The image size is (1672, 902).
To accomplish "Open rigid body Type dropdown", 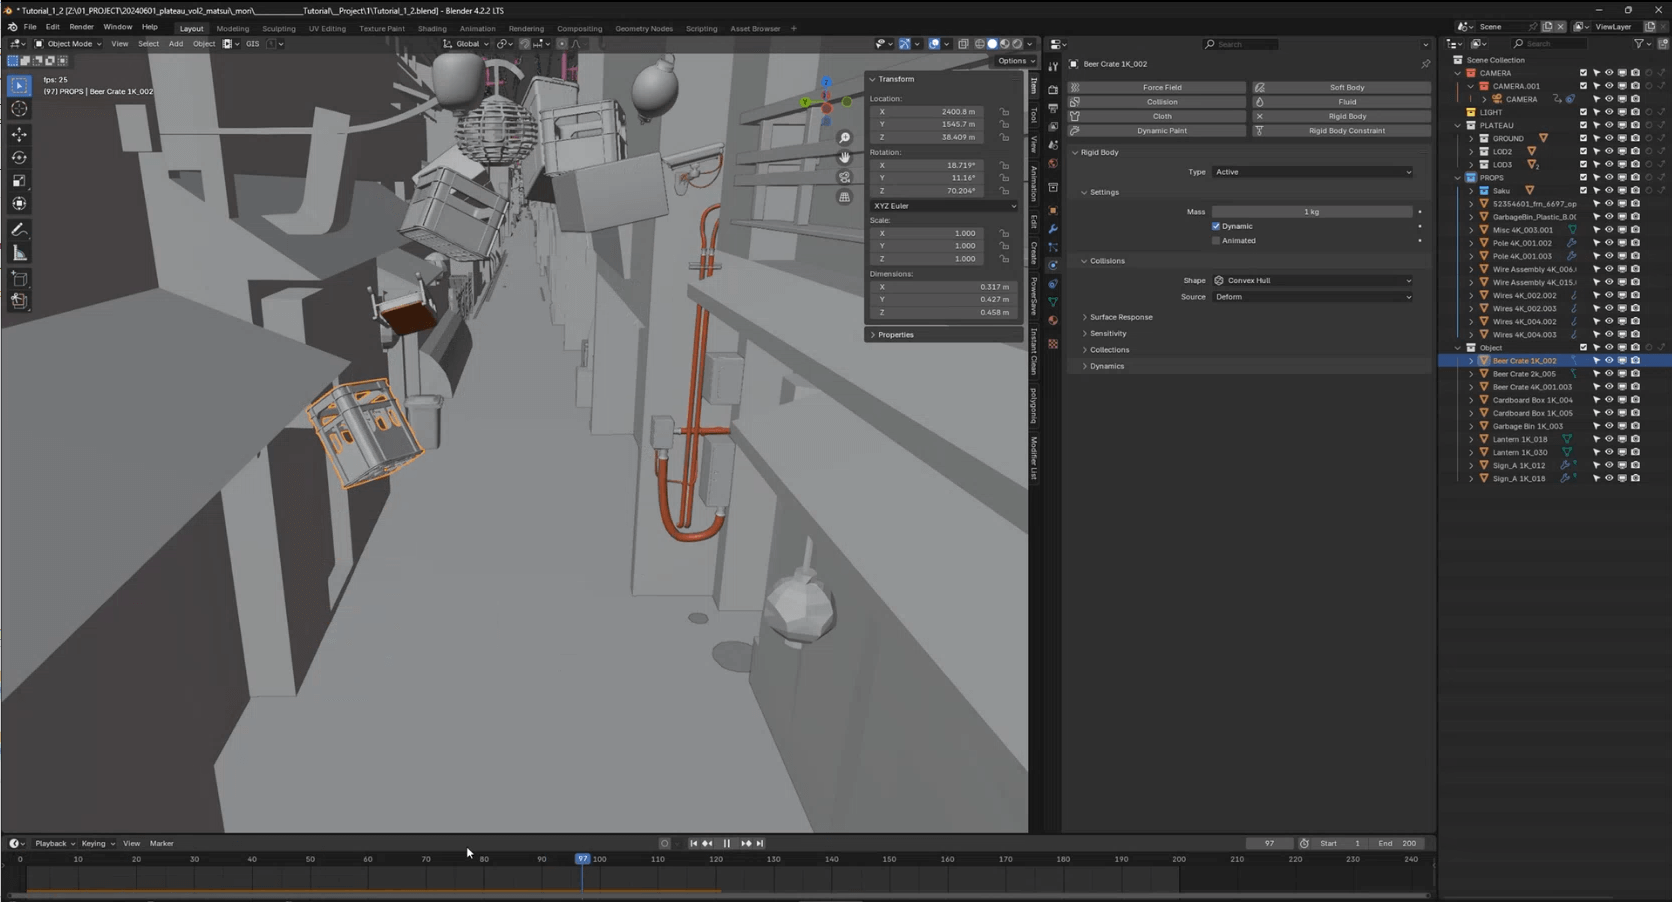I will click(1312, 172).
